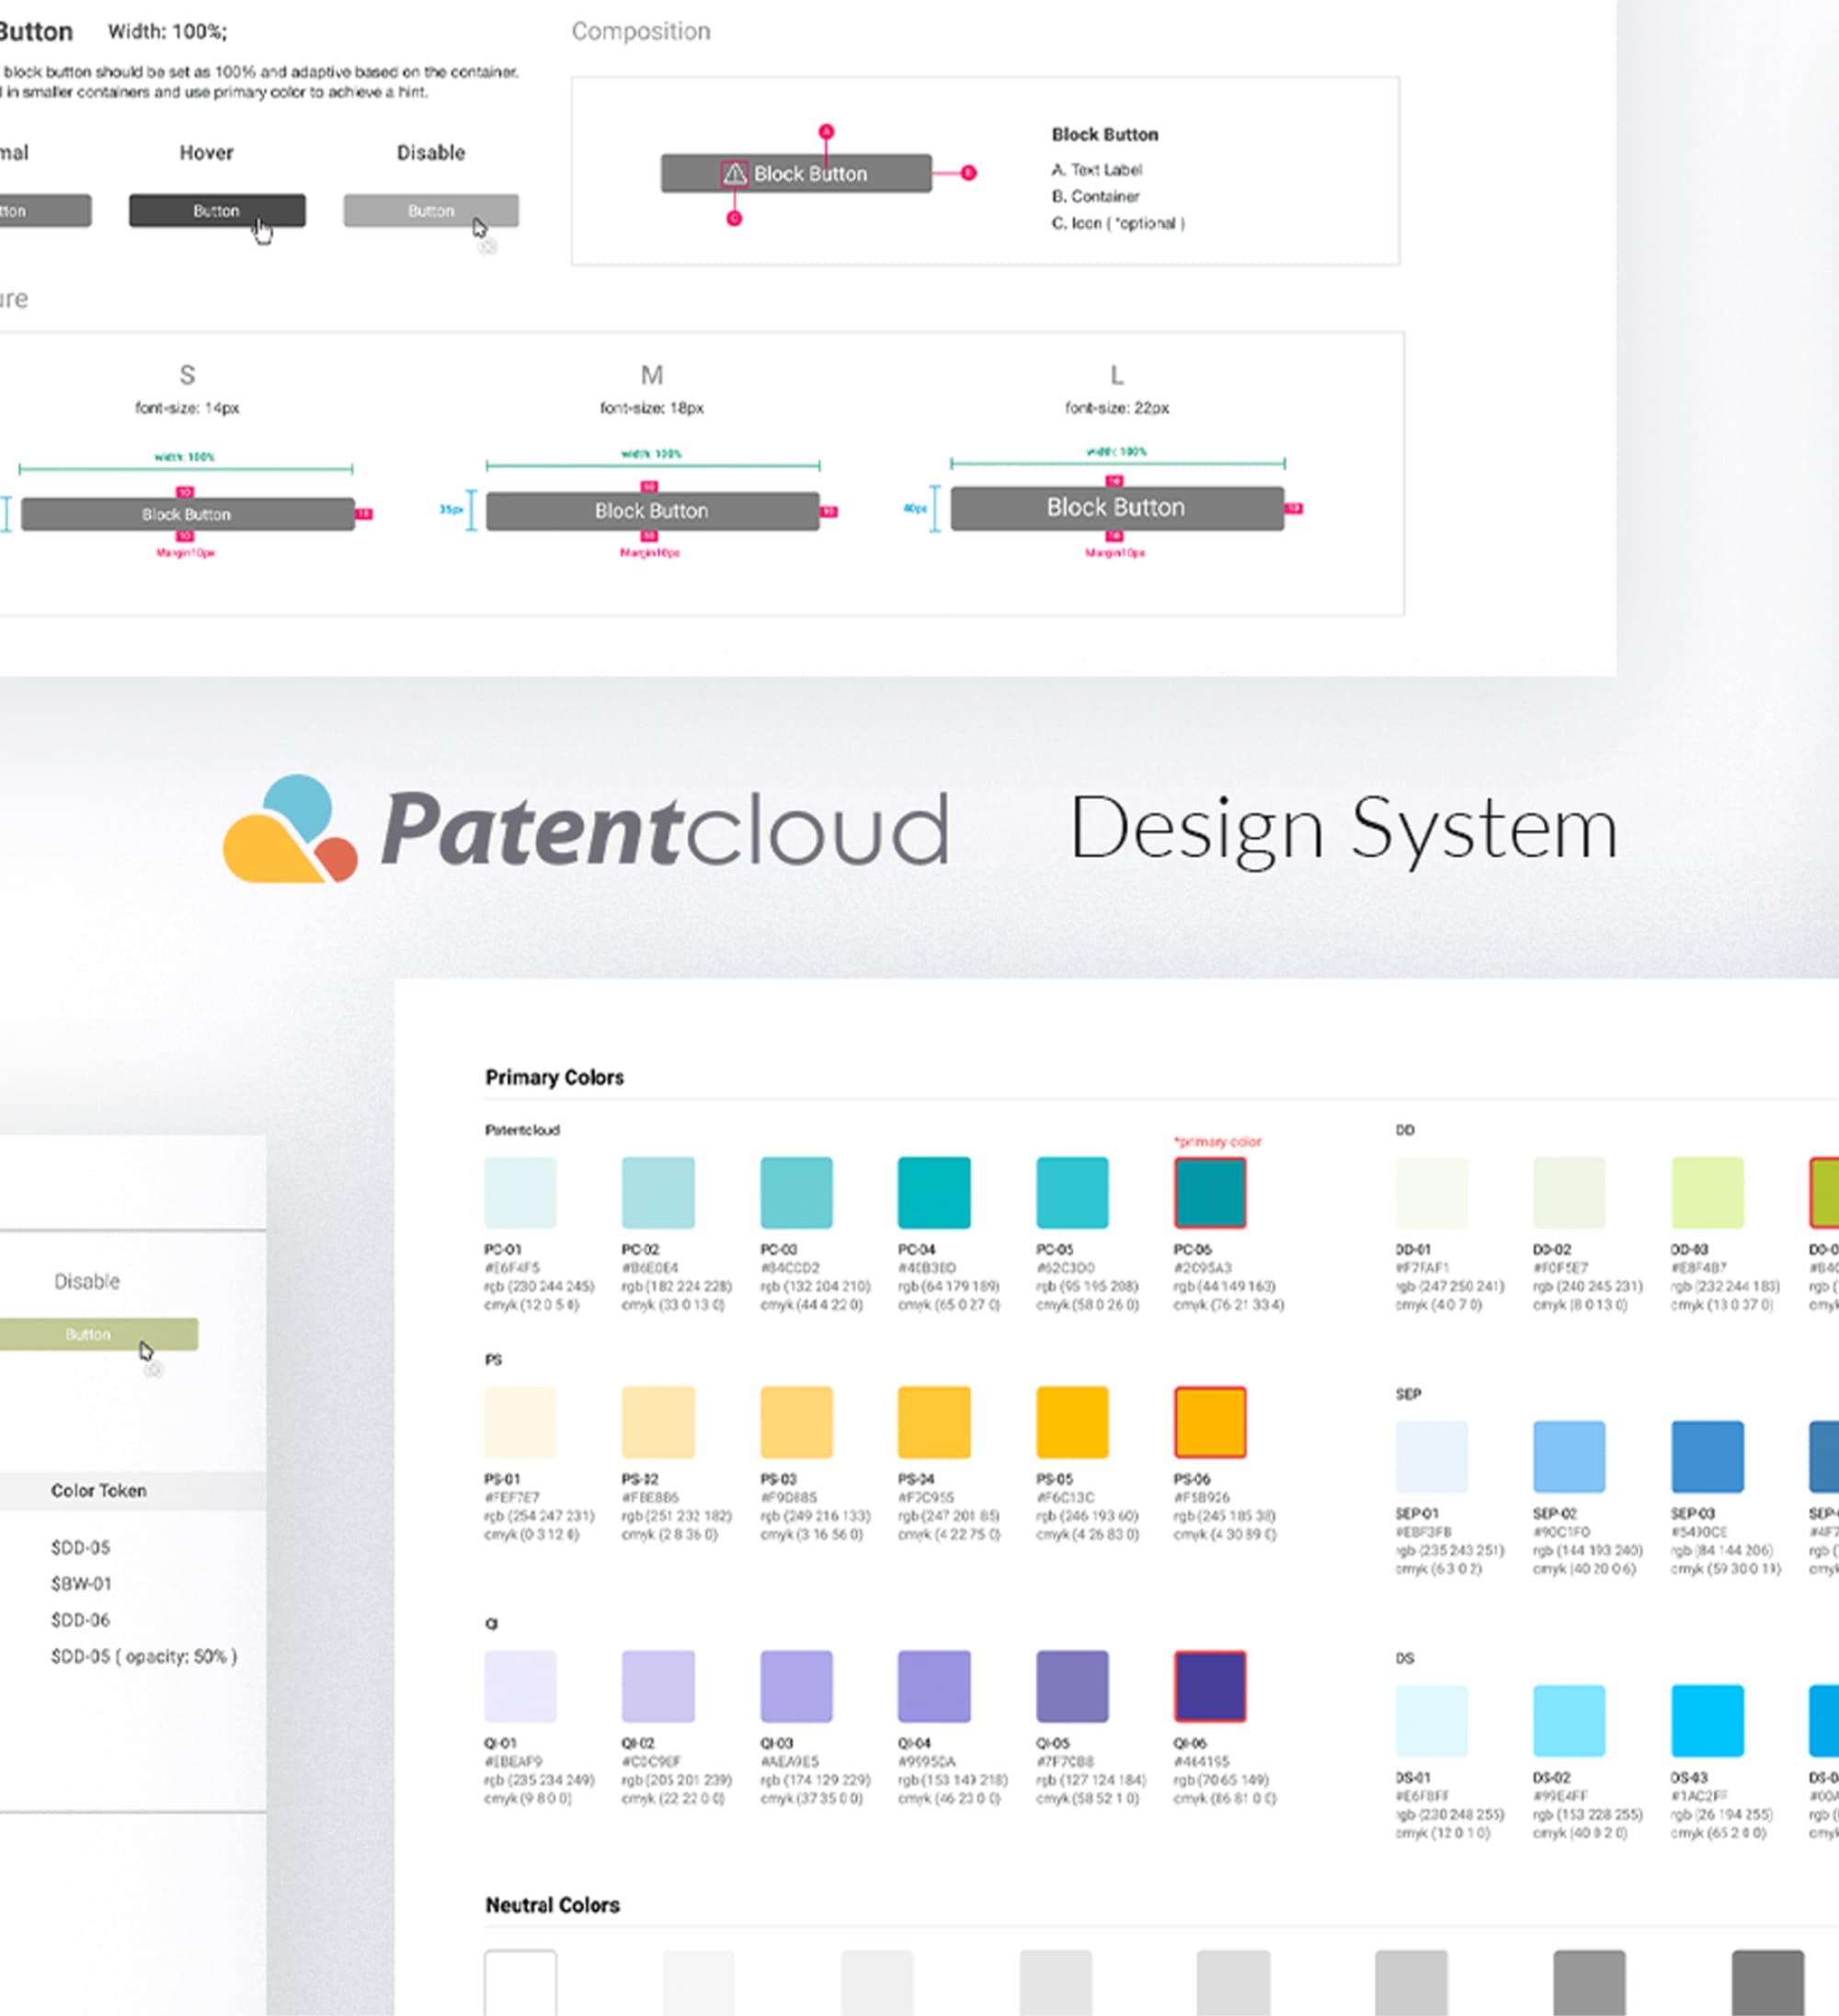This screenshot has height=2016, width=1839.
Task: Choose the PC-04 teal color swatch
Action: click(x=933, y=1192)
